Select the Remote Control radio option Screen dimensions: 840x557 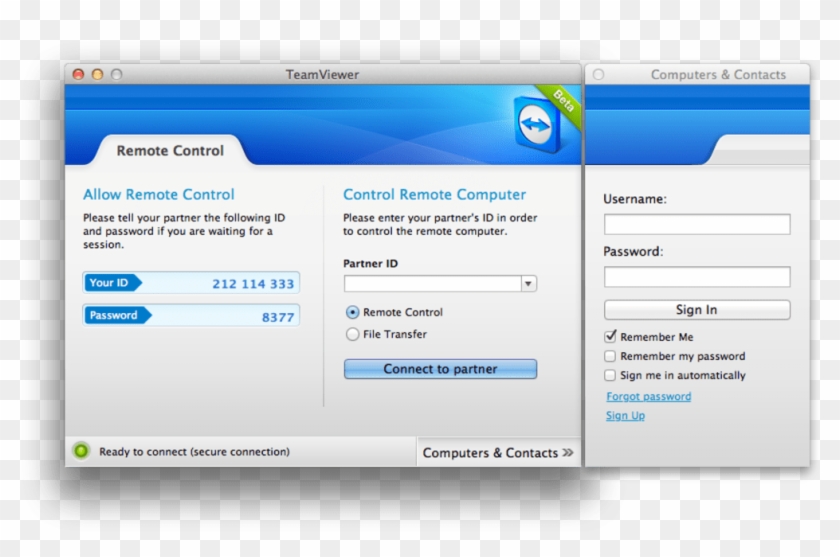pyautogui.click(x=352, y=312)
